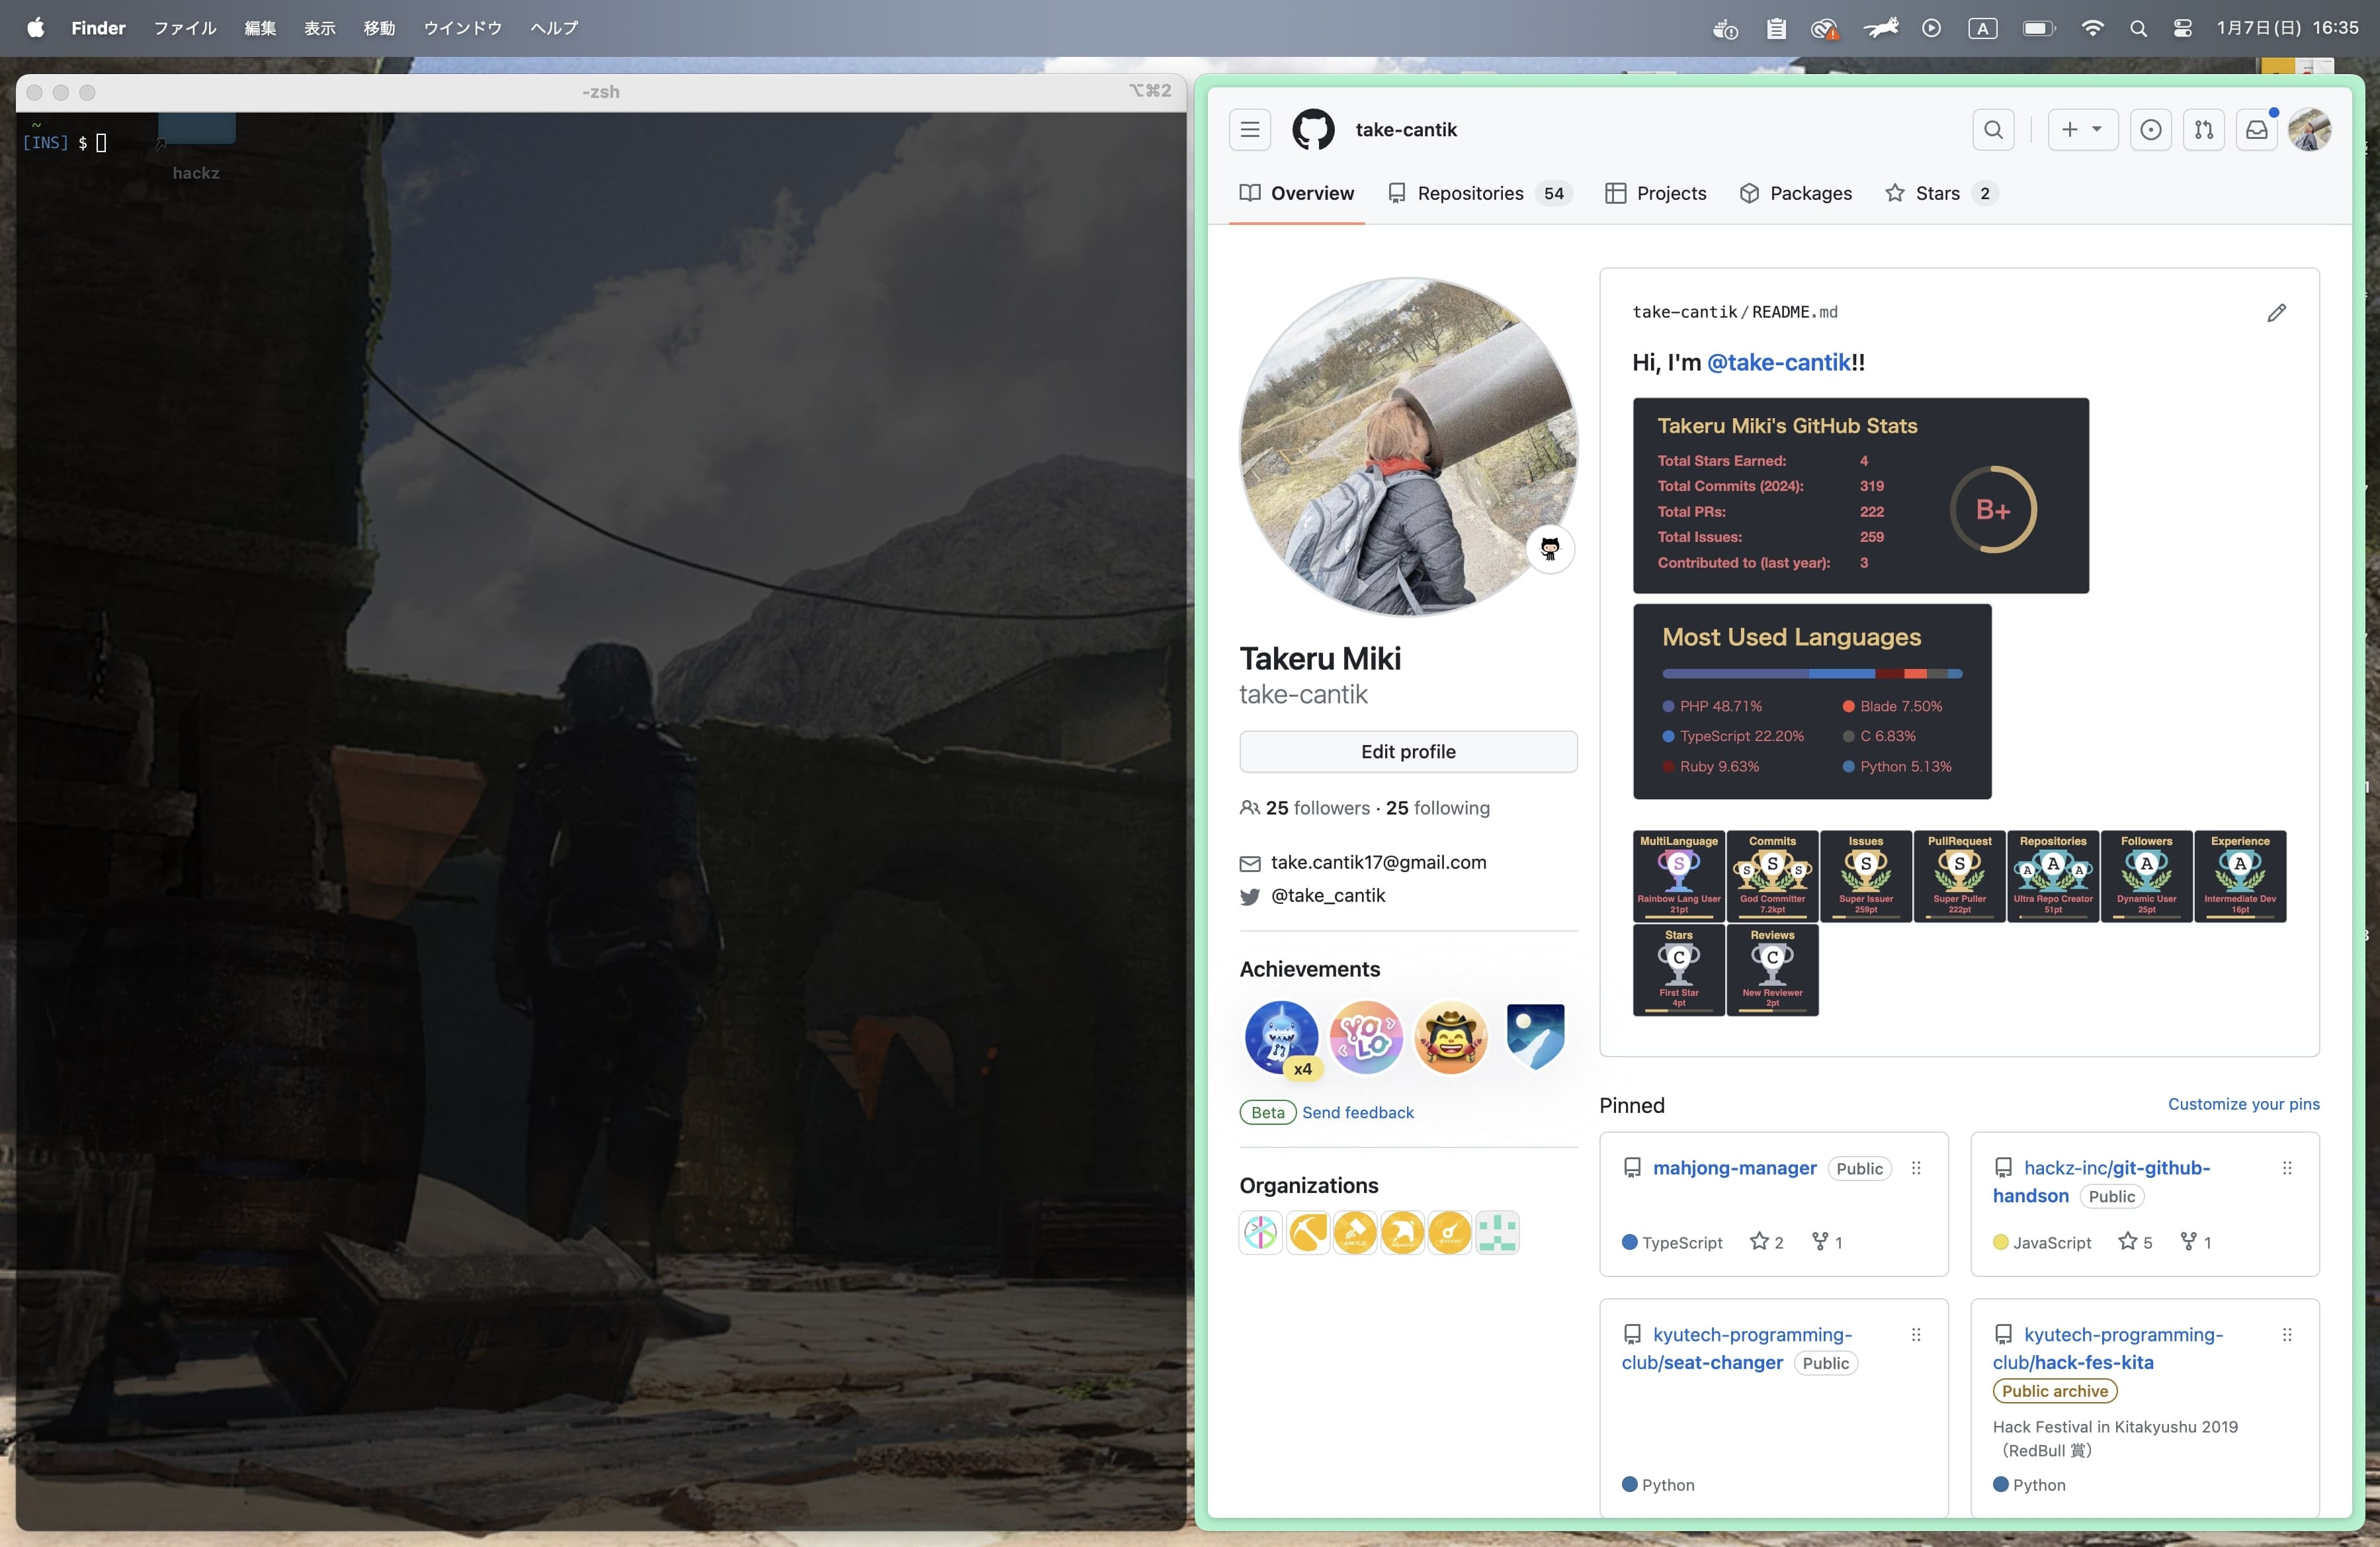Grab drag handle on seat-changer pin
Screen dimensions: 2380x1547
pos(1915,1335)
